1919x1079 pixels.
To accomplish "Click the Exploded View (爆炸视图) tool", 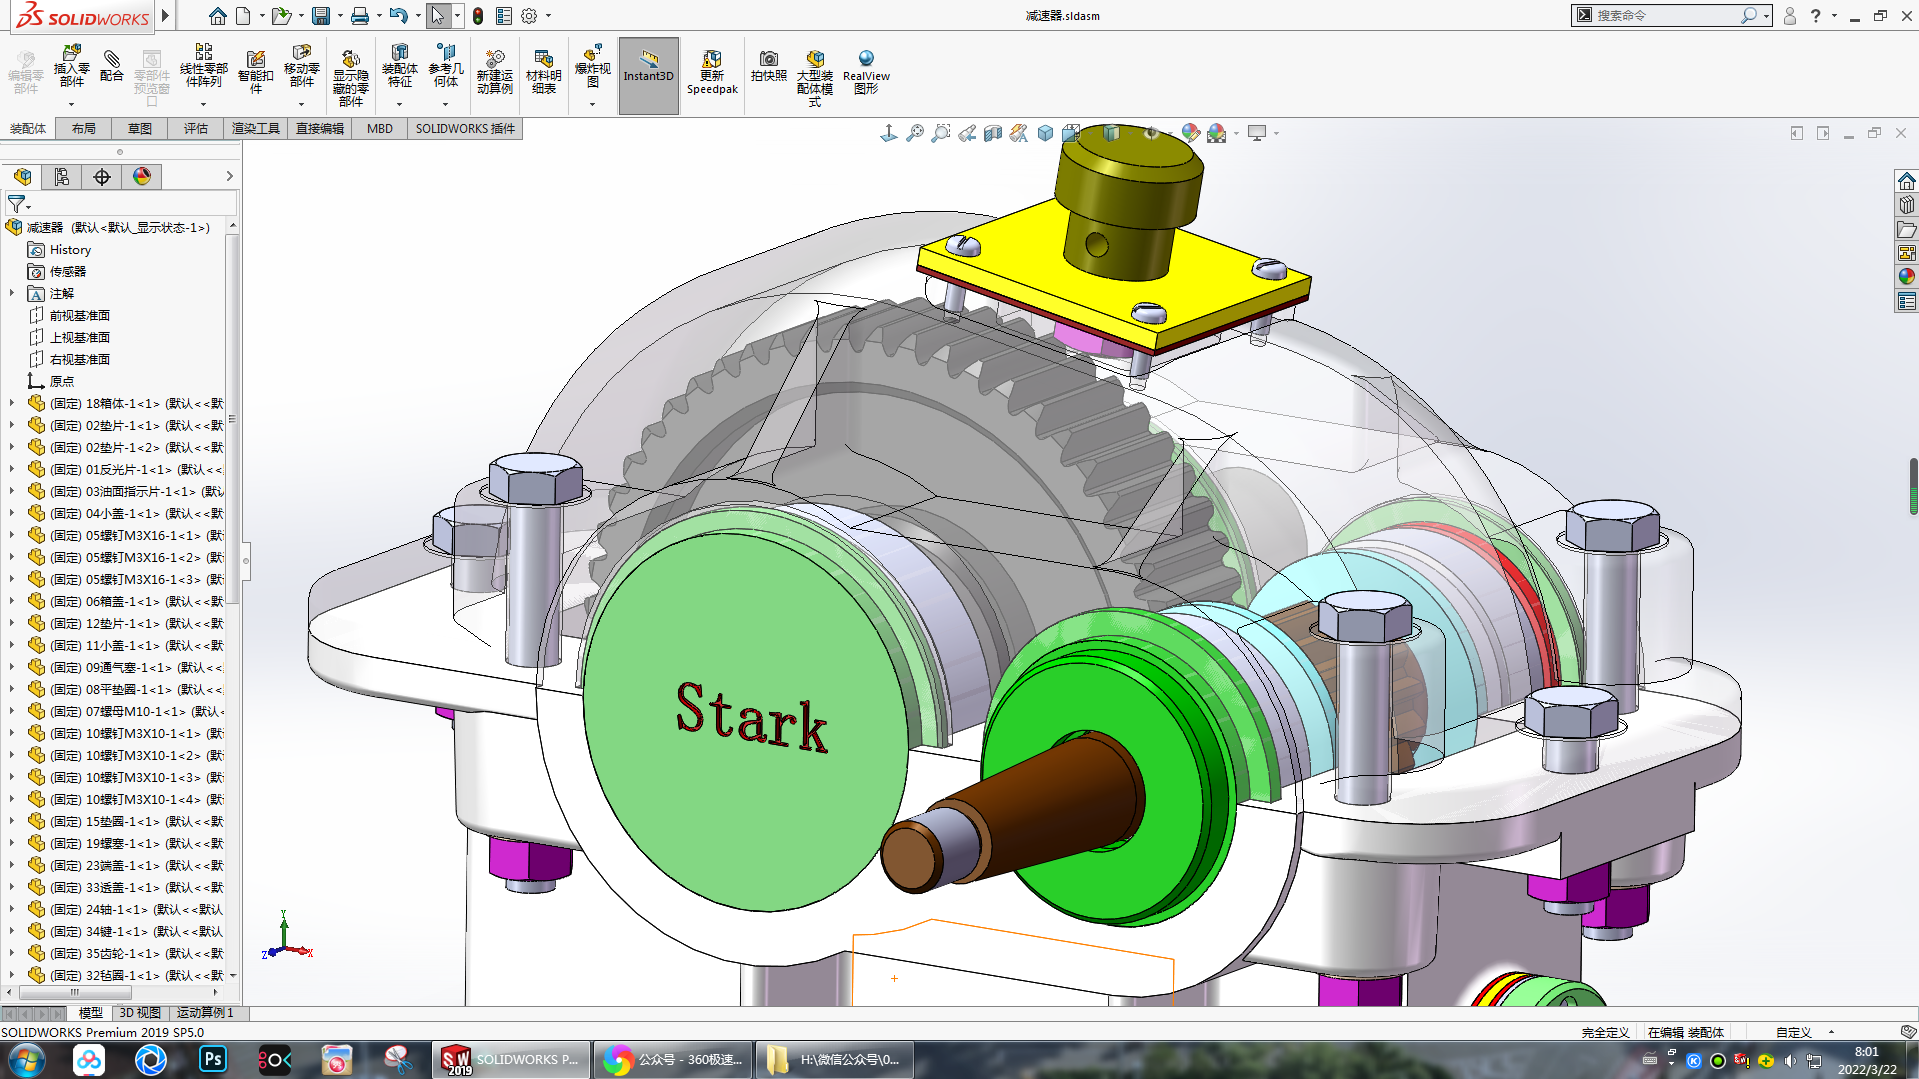I will point(592,67).
